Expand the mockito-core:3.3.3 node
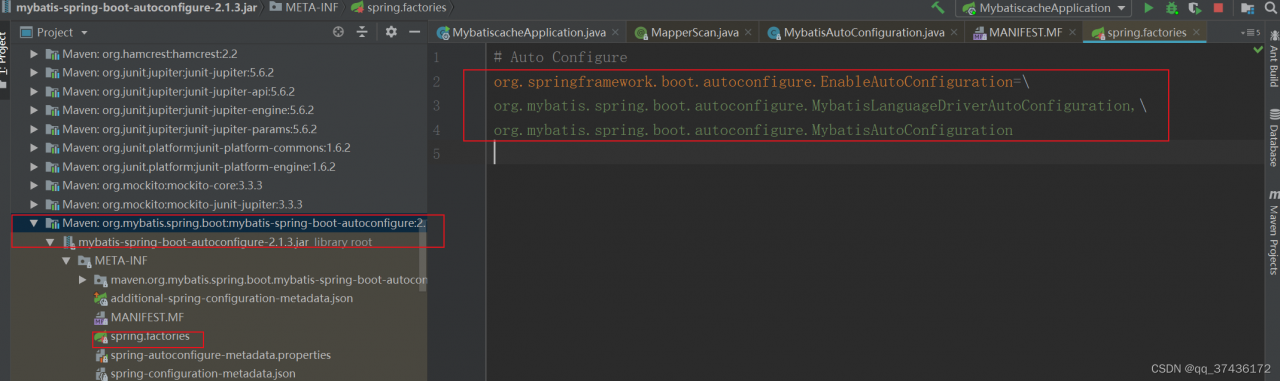The height and width of the screenshot is (381, 1280). (x=34, y=185)
